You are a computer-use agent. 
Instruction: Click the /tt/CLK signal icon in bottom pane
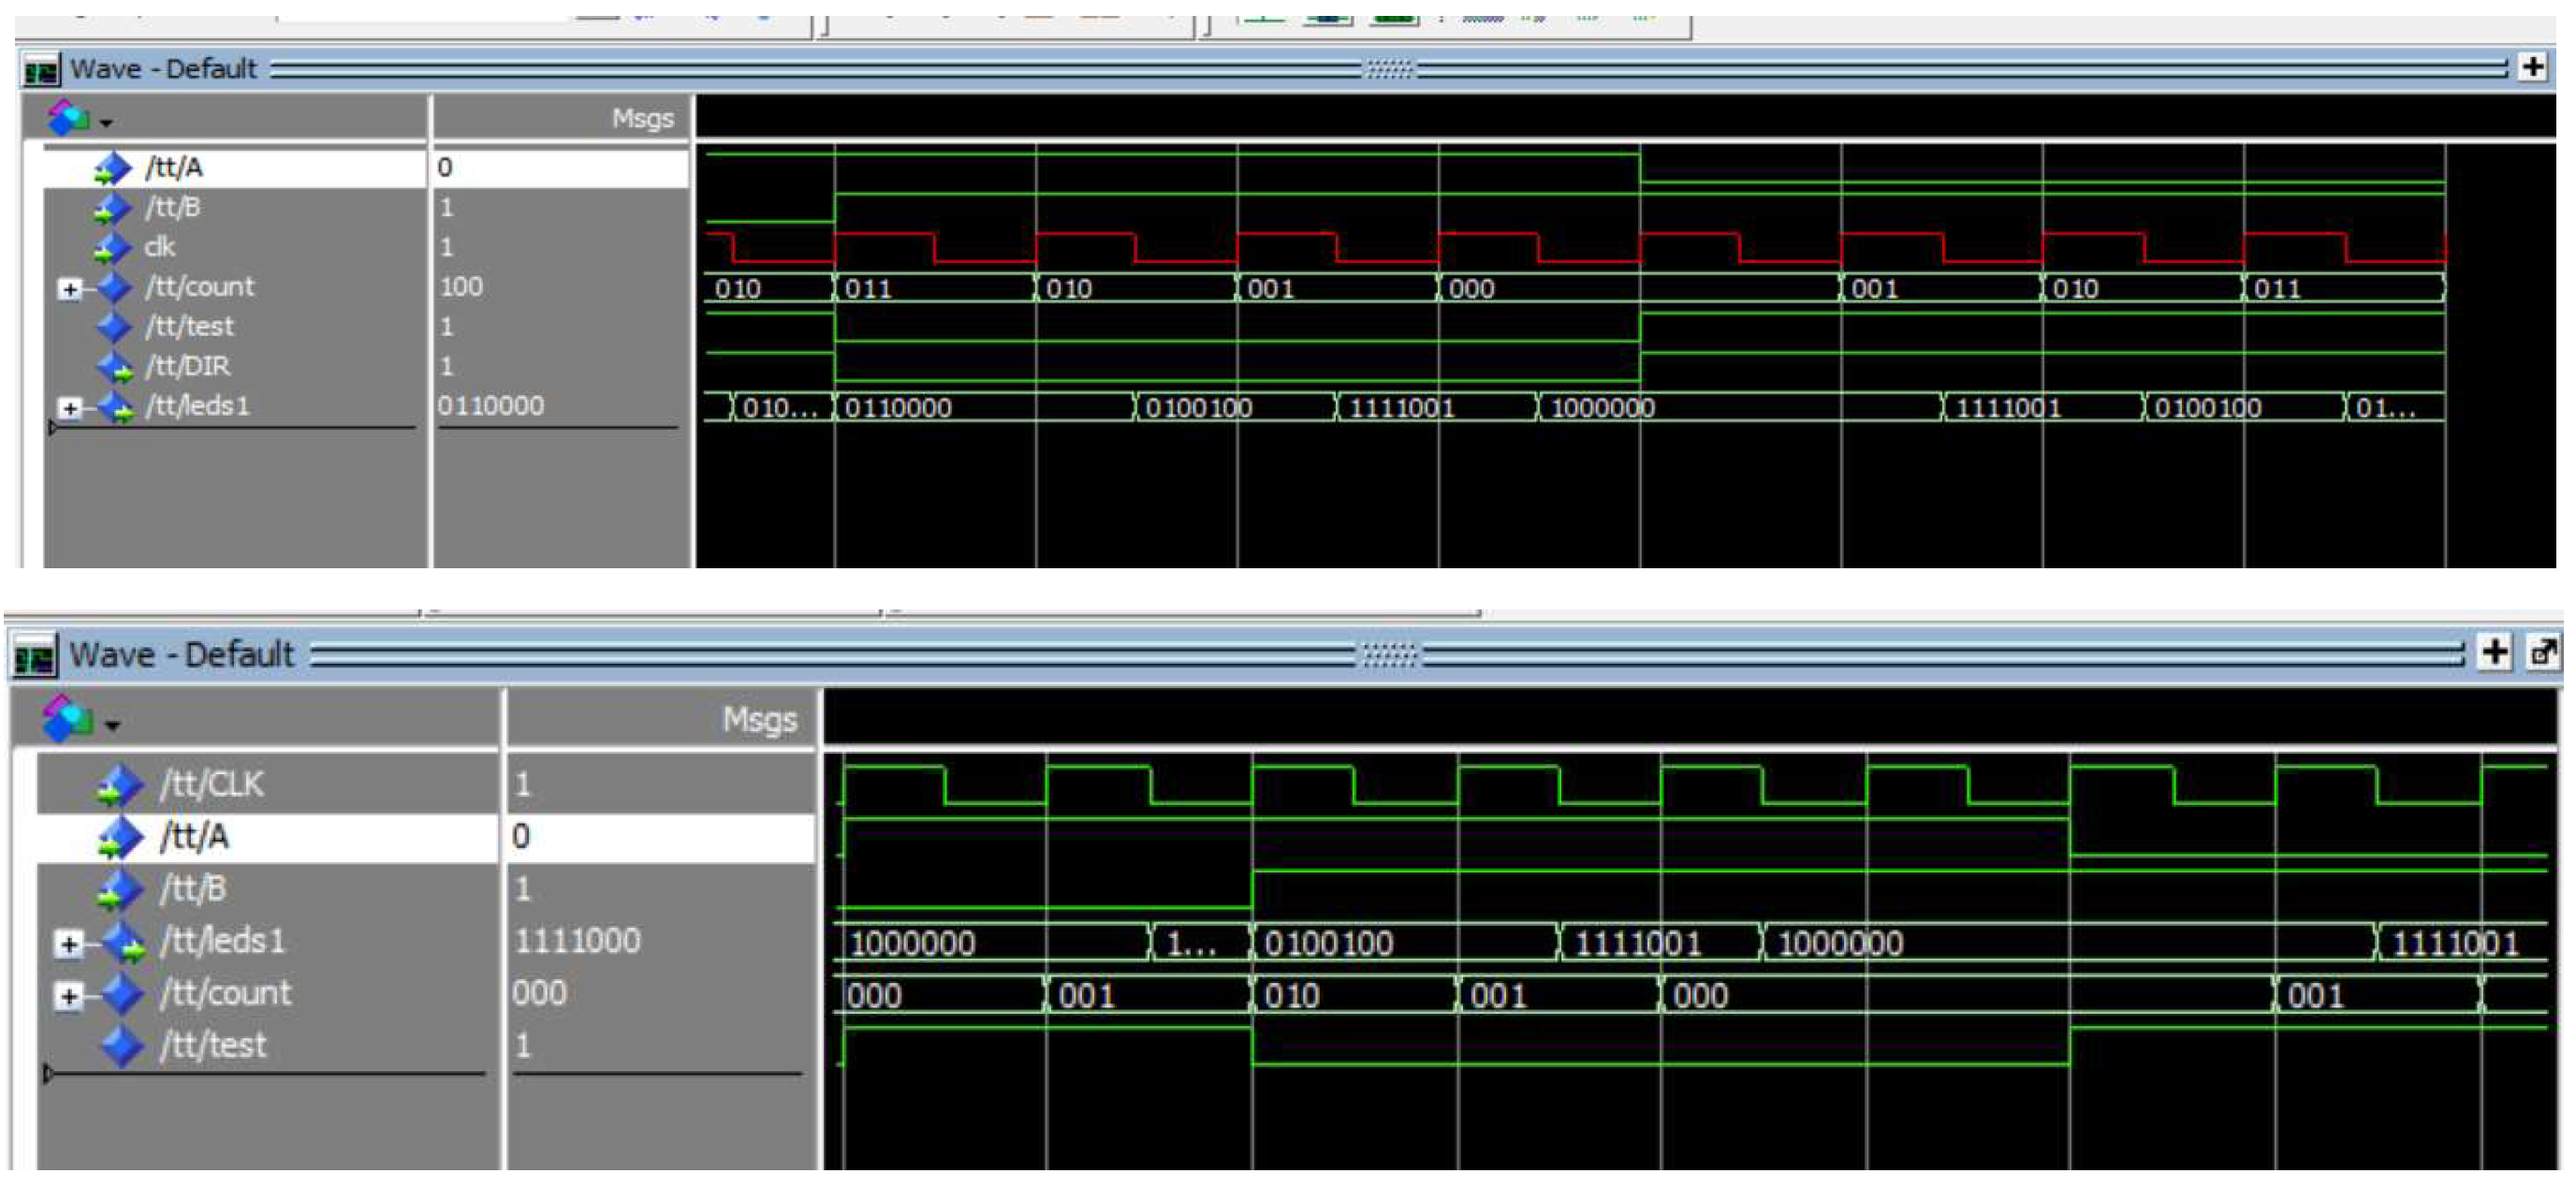click(x=121, y=785)
